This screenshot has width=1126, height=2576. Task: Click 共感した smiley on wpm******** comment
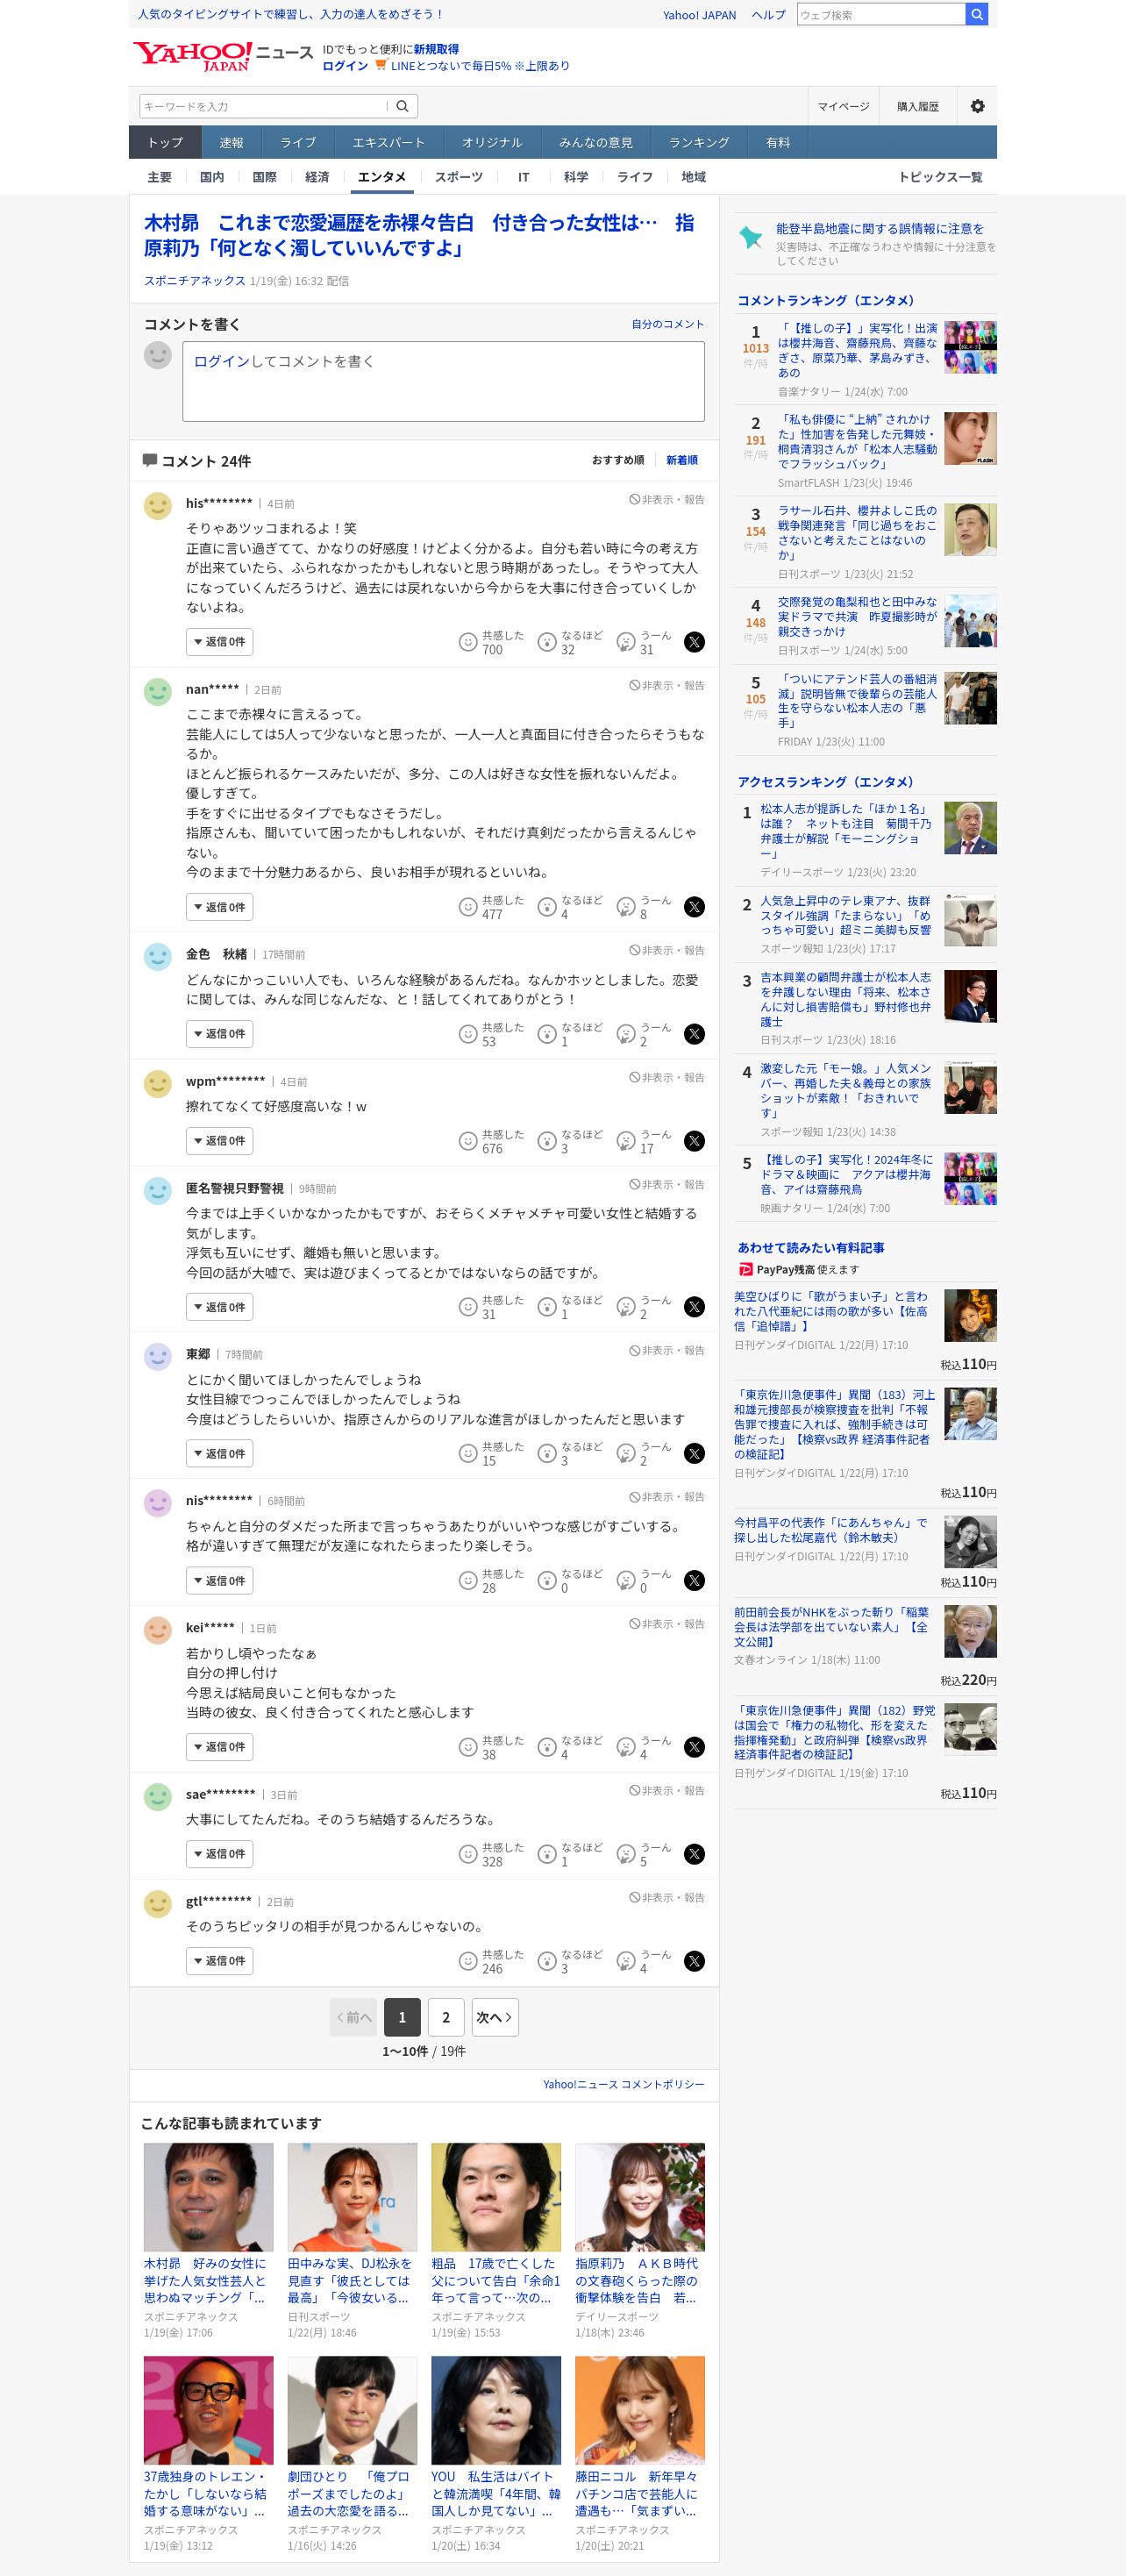coord(467,1141)
